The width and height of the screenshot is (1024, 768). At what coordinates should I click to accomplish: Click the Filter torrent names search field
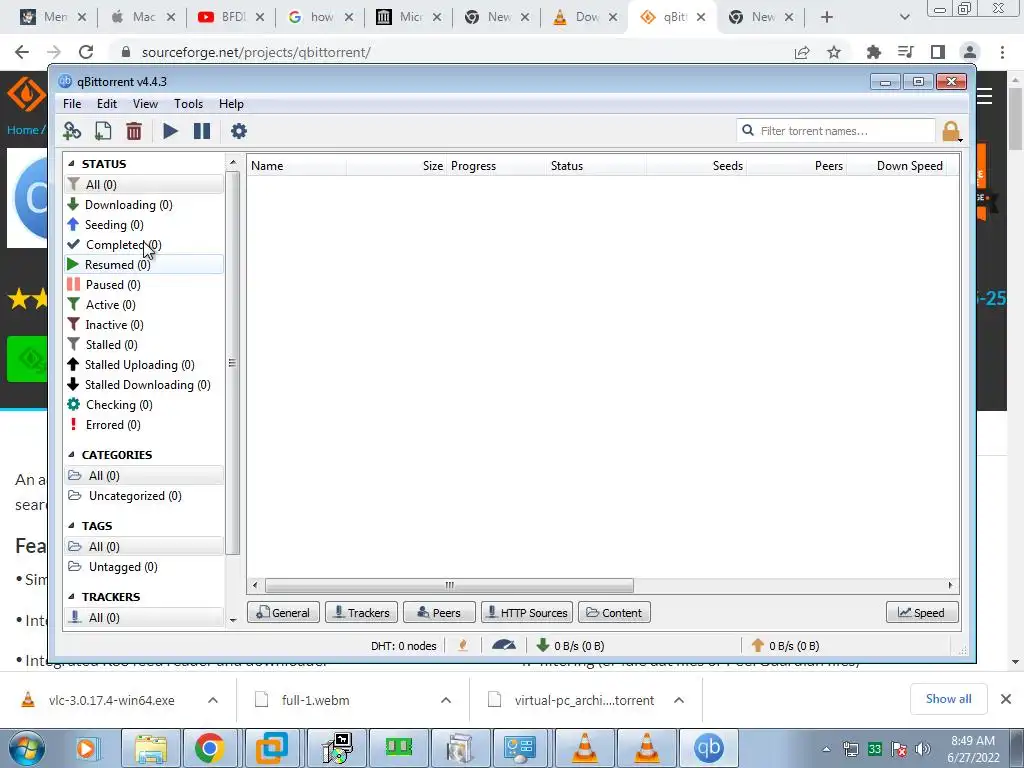(x=836, y=131)
